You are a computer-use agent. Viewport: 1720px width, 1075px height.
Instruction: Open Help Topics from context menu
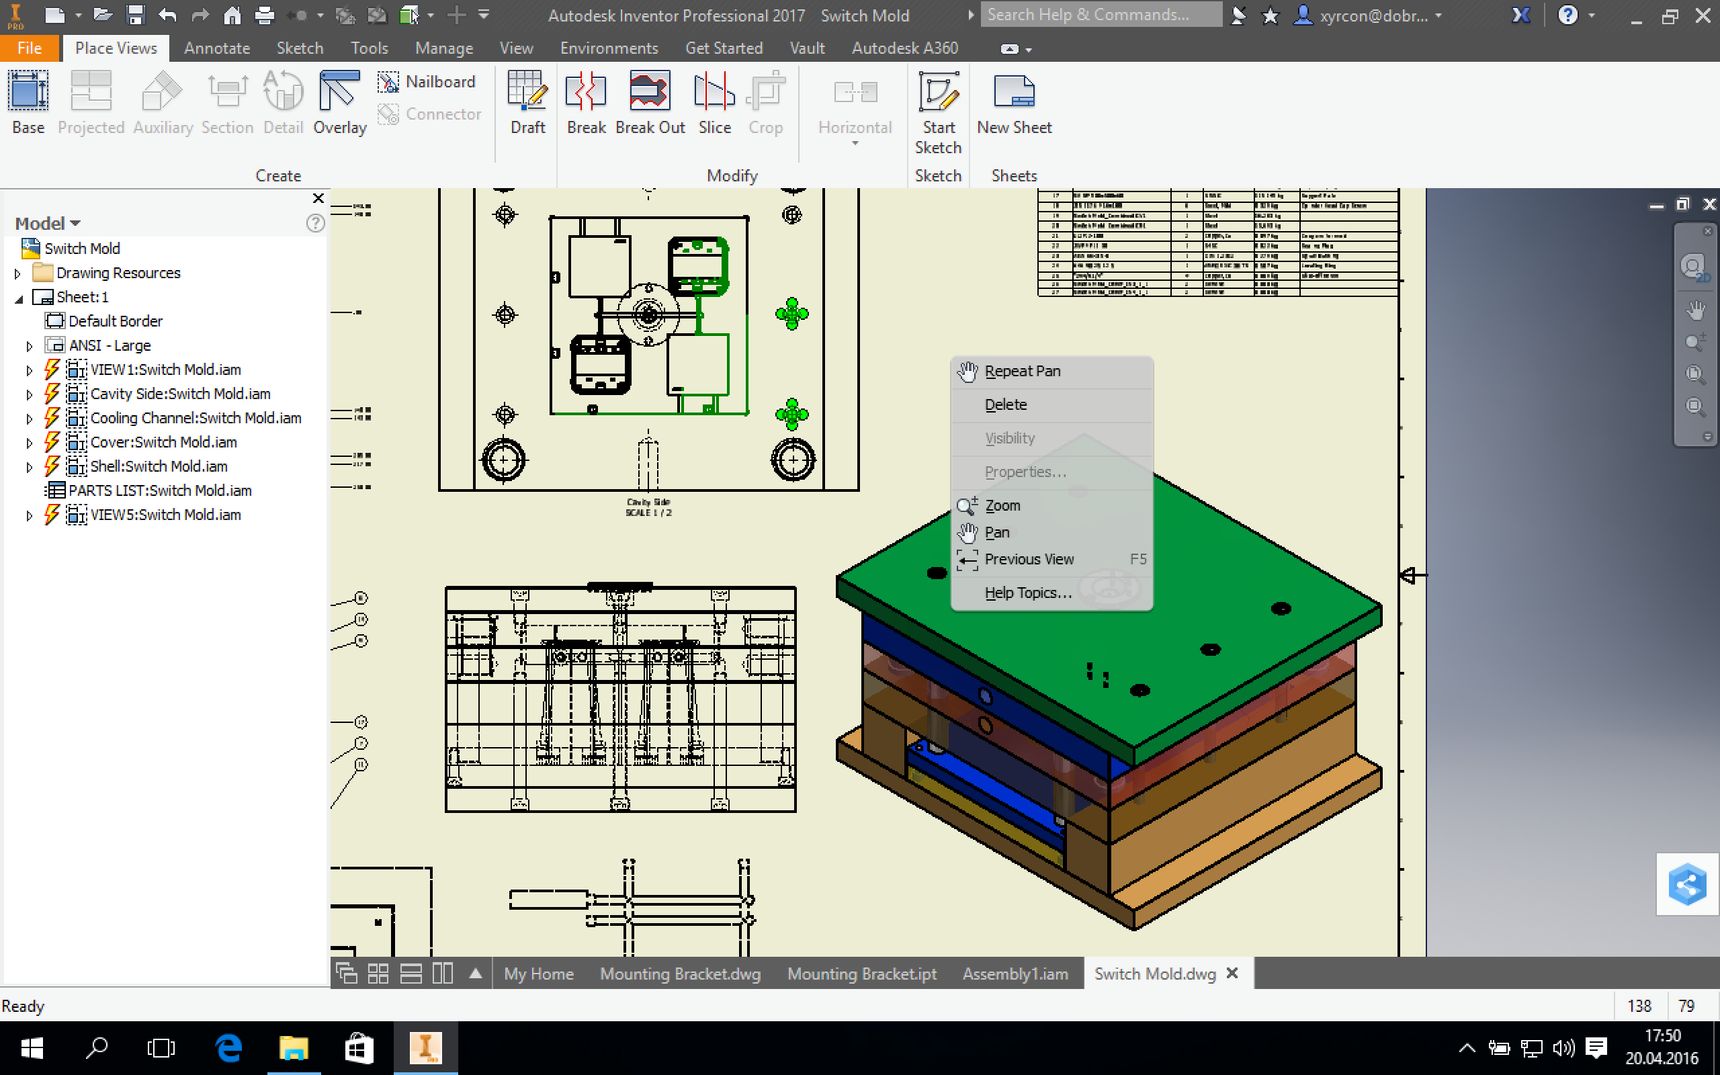click(x=1051, y=593)
